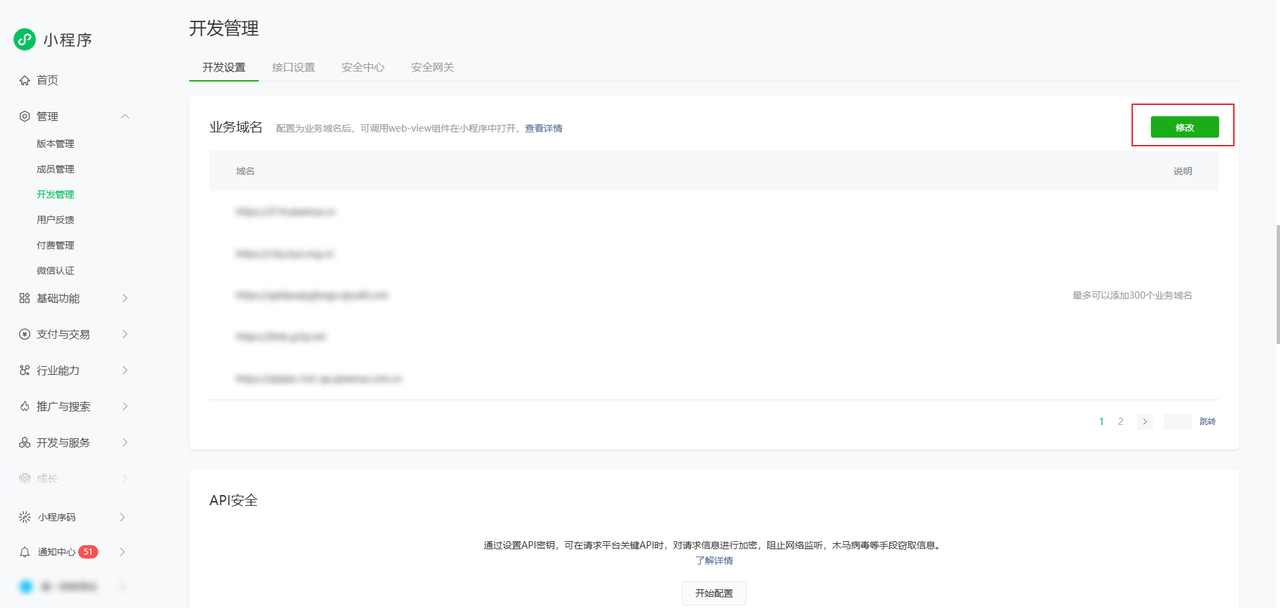Click the 小程序 logo icon

[25, 40]
